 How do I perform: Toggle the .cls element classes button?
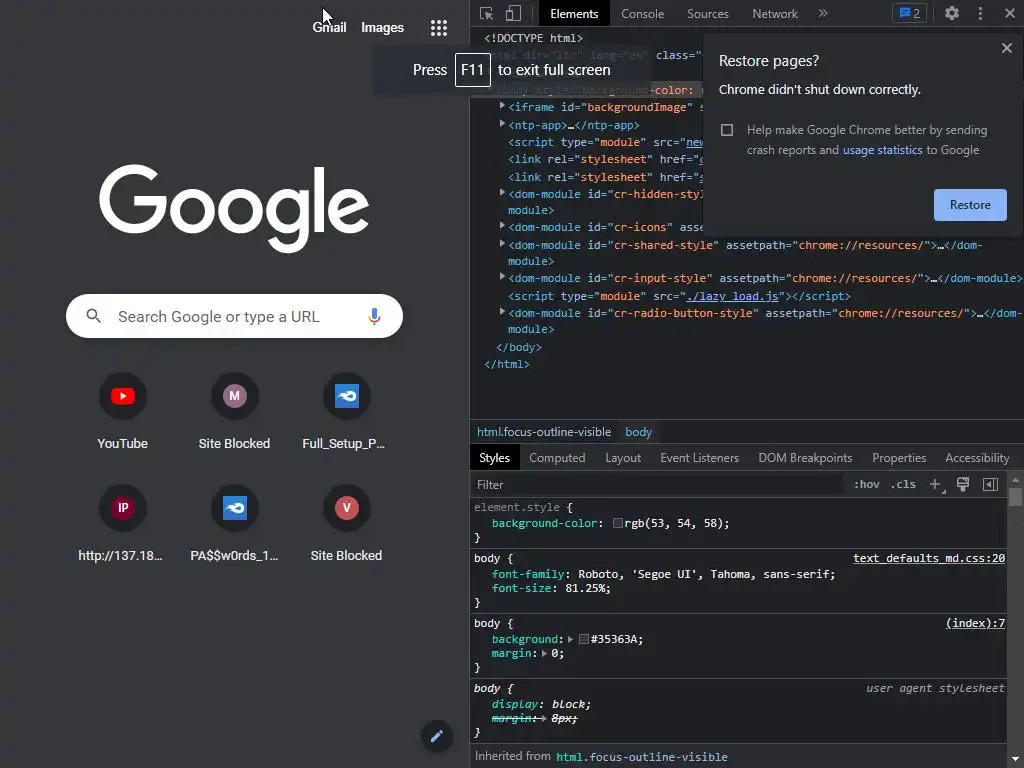tap(903, 485)
